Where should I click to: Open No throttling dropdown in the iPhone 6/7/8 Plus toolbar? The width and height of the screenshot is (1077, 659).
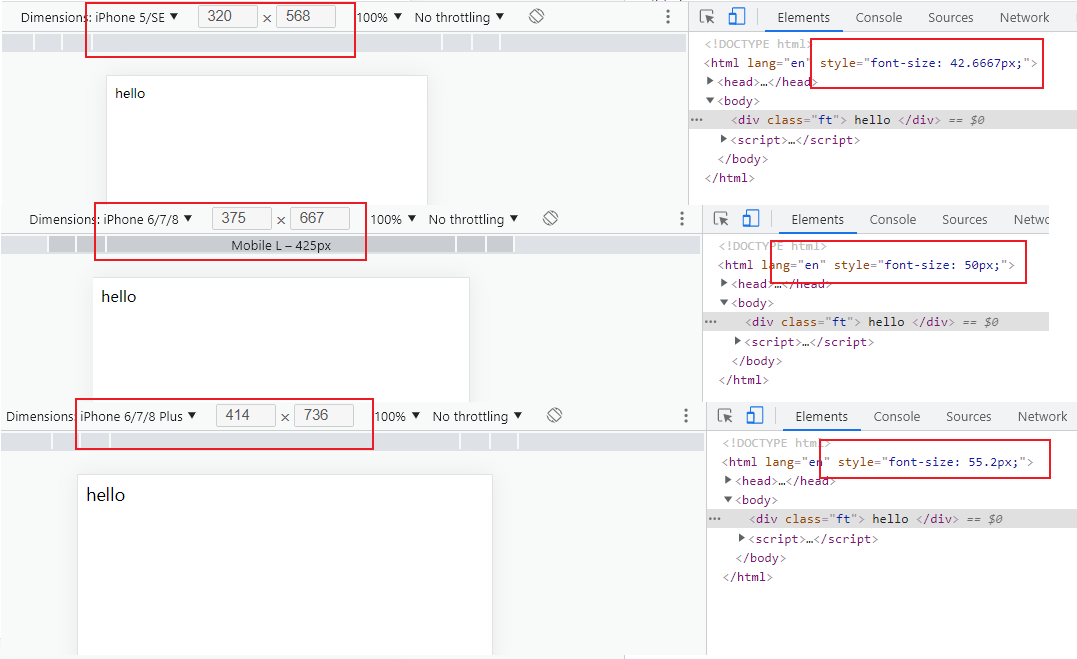click(x=477, y=416)
